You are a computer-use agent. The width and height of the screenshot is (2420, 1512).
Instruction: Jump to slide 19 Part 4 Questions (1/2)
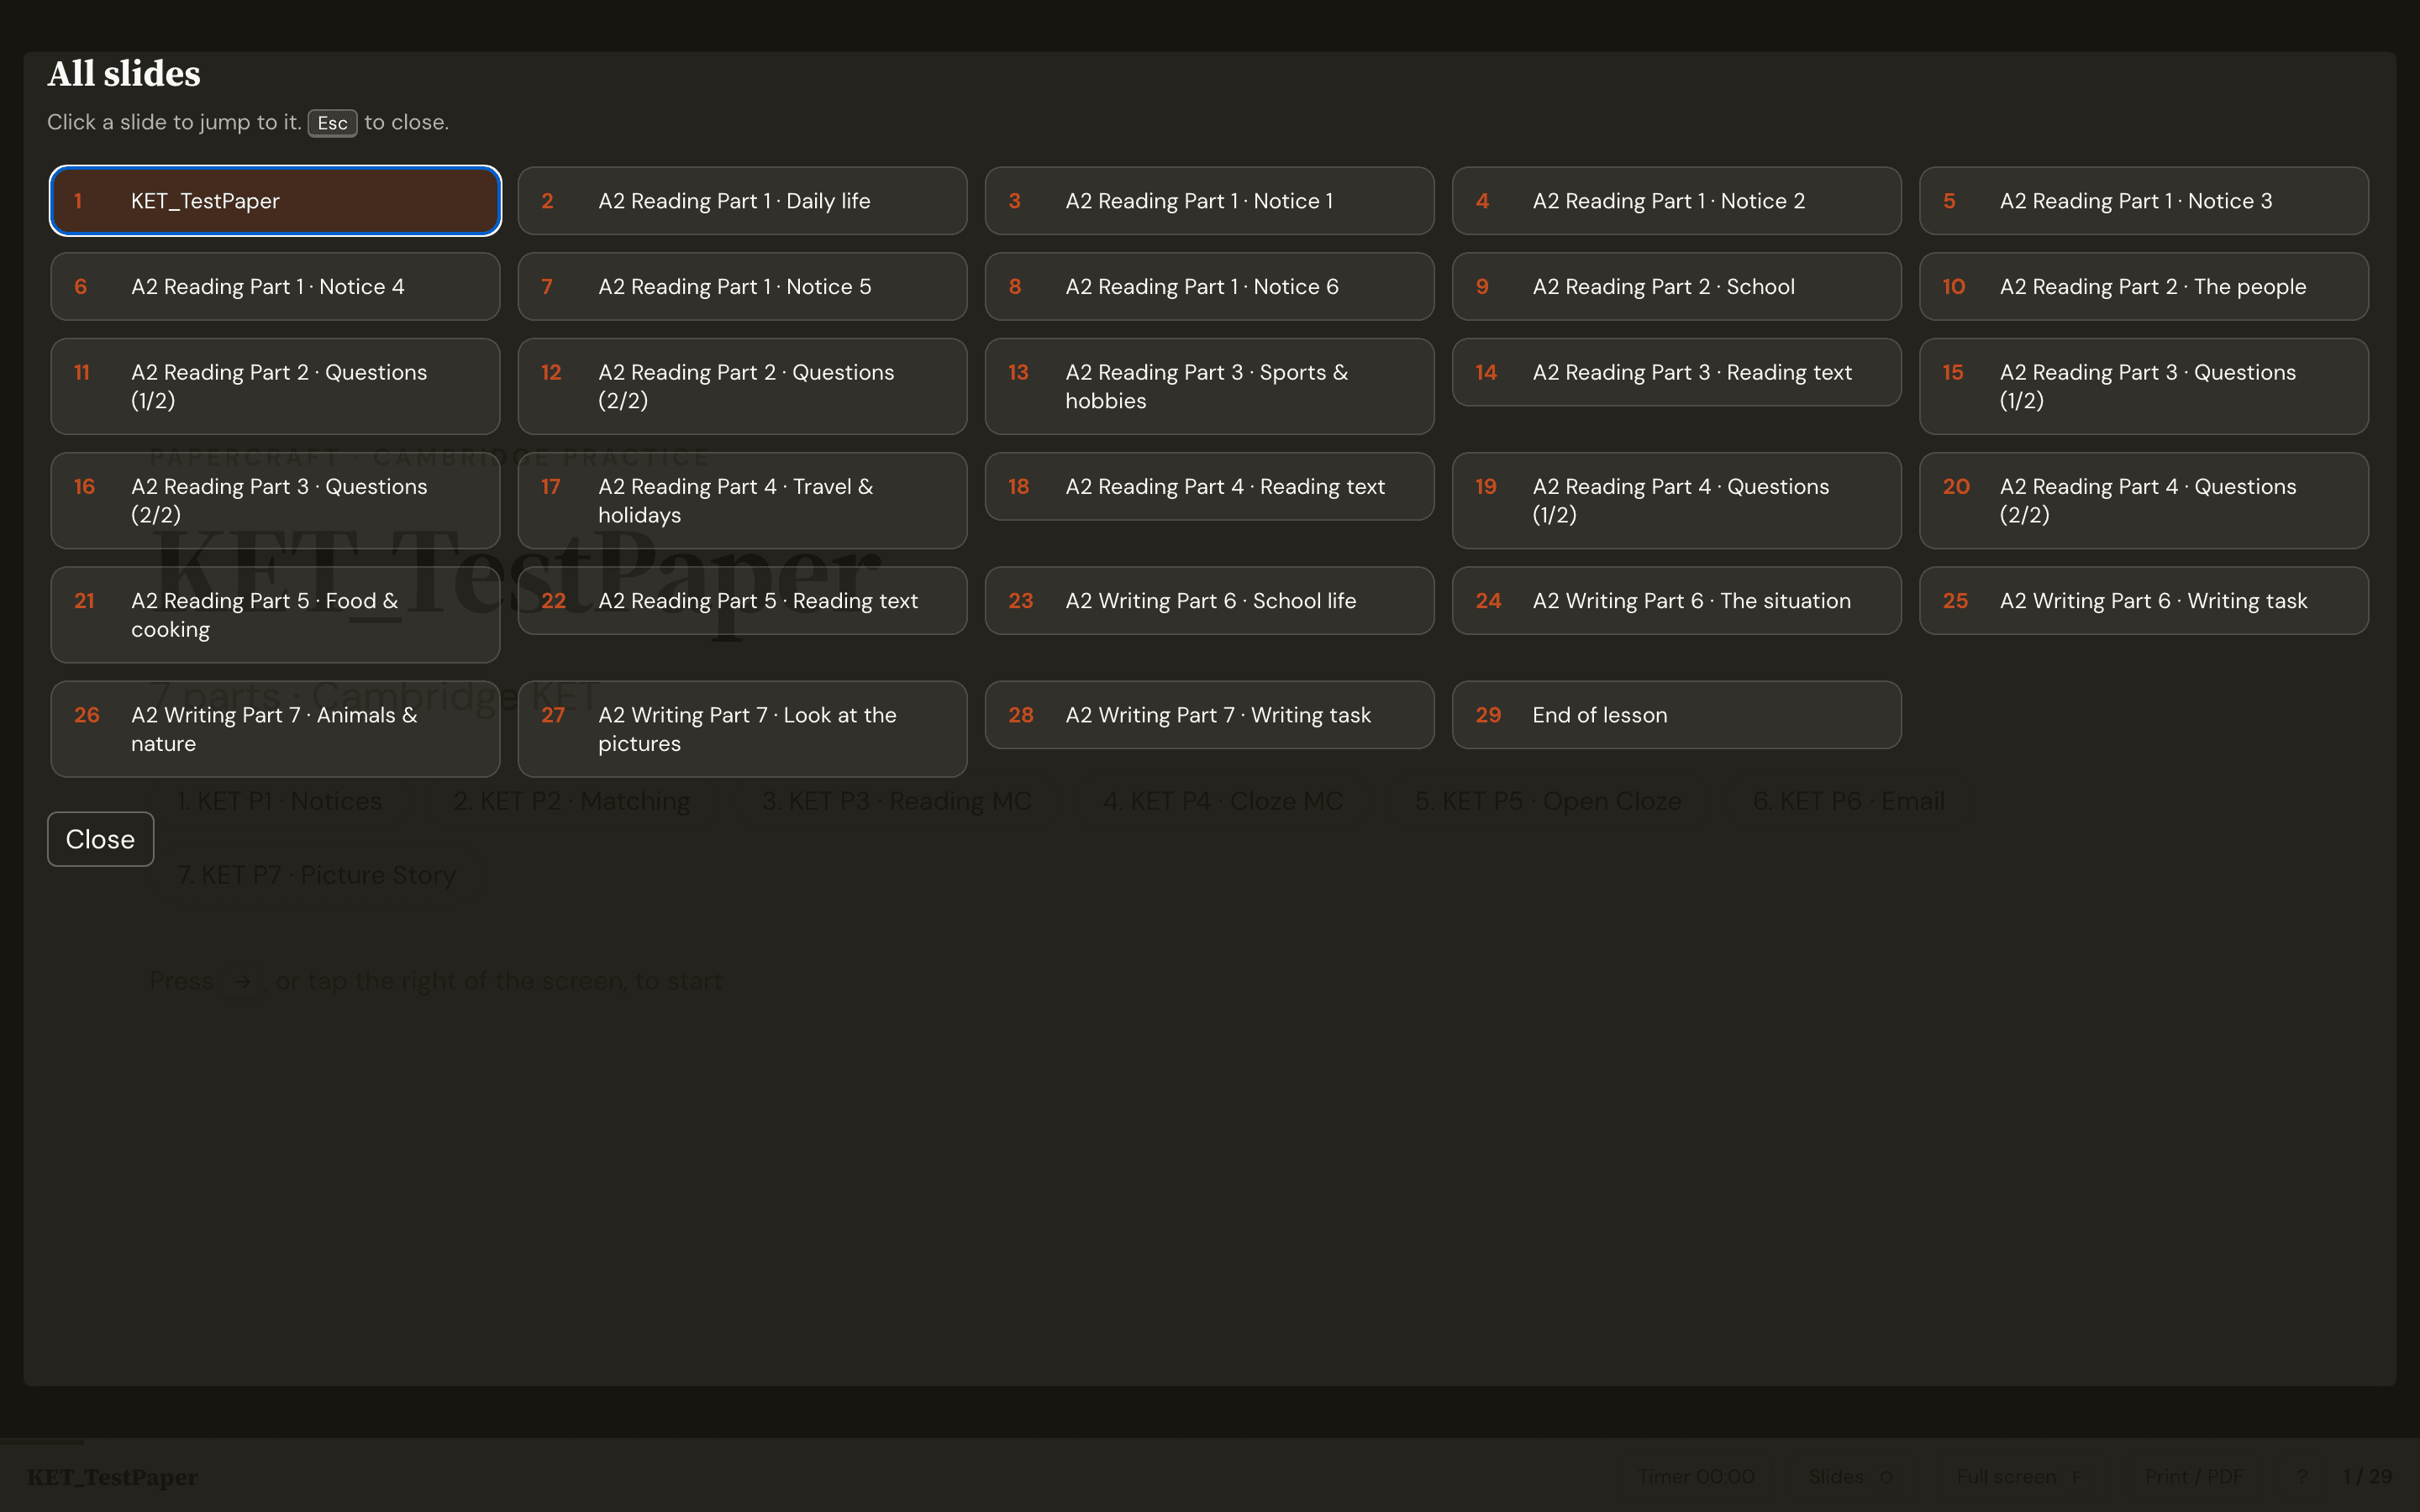click(x=1676, y=501)
